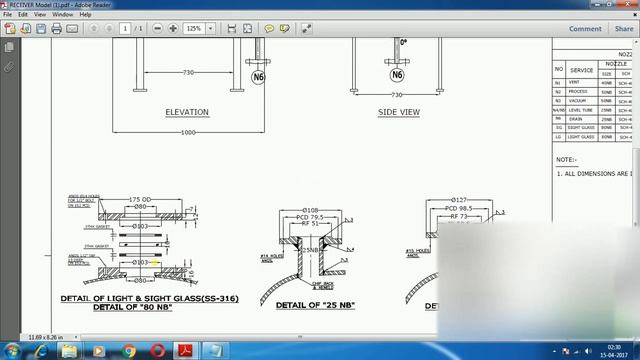
Task: Switch to read mode icon
Action: 307,29
